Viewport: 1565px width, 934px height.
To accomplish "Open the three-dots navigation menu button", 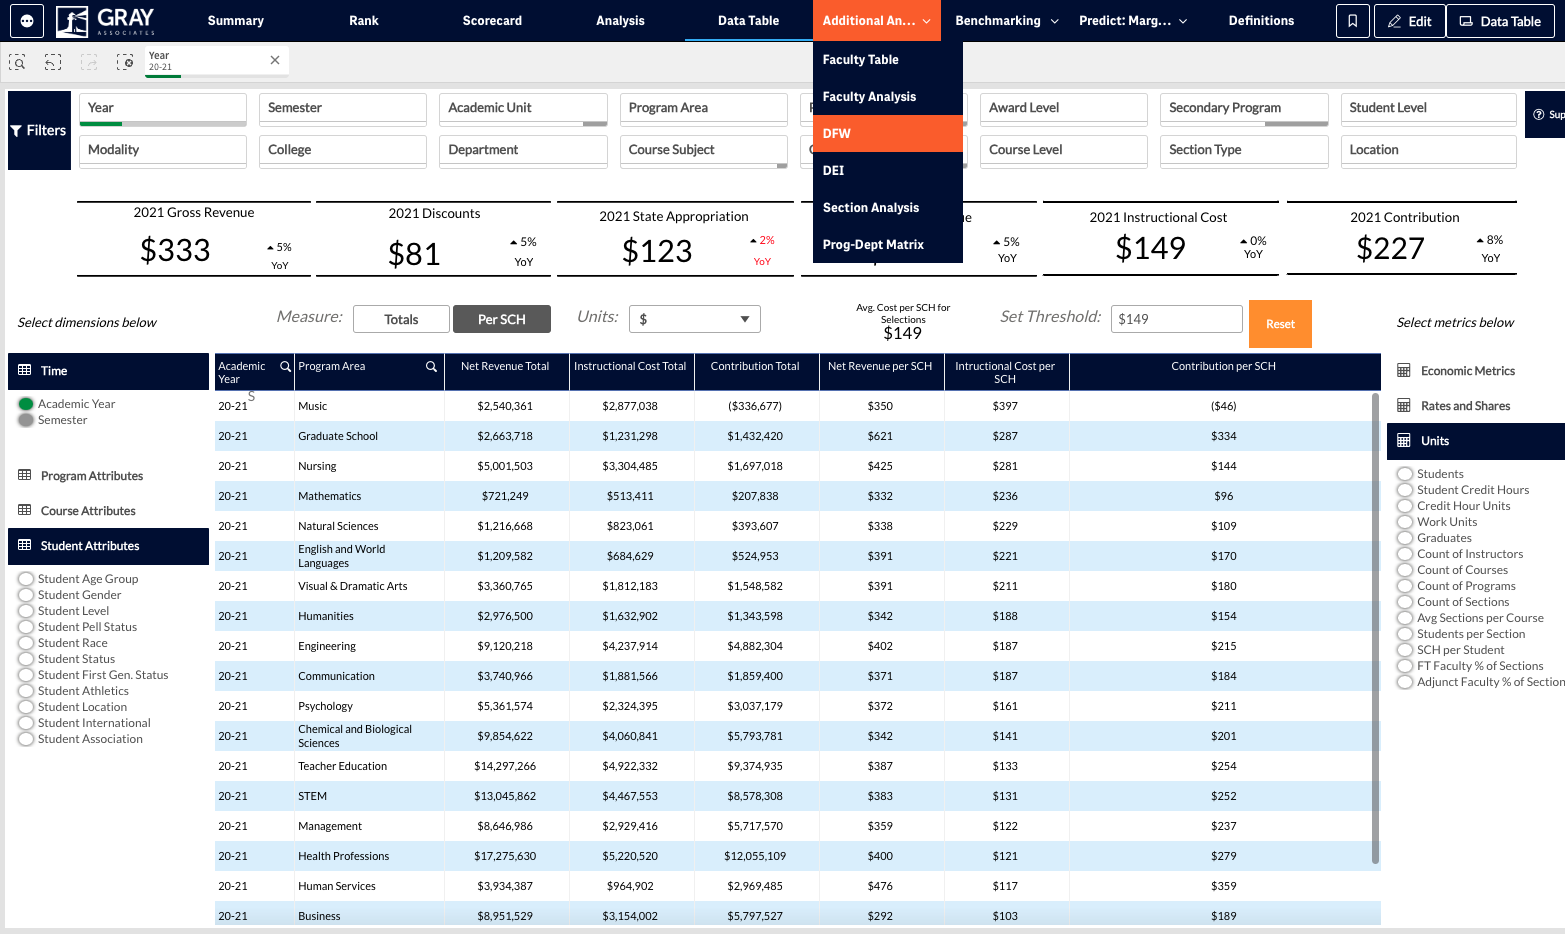I will coord(27,20).
